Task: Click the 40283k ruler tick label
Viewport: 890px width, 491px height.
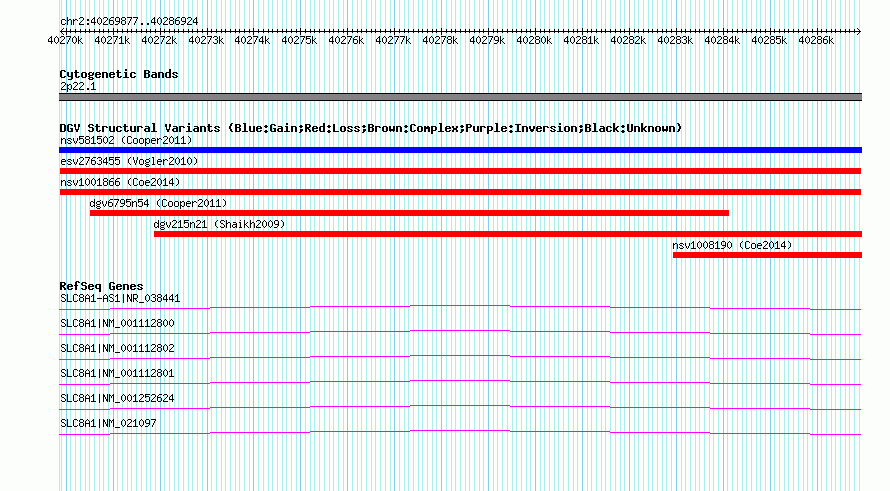Action: [x=675, y=40]
